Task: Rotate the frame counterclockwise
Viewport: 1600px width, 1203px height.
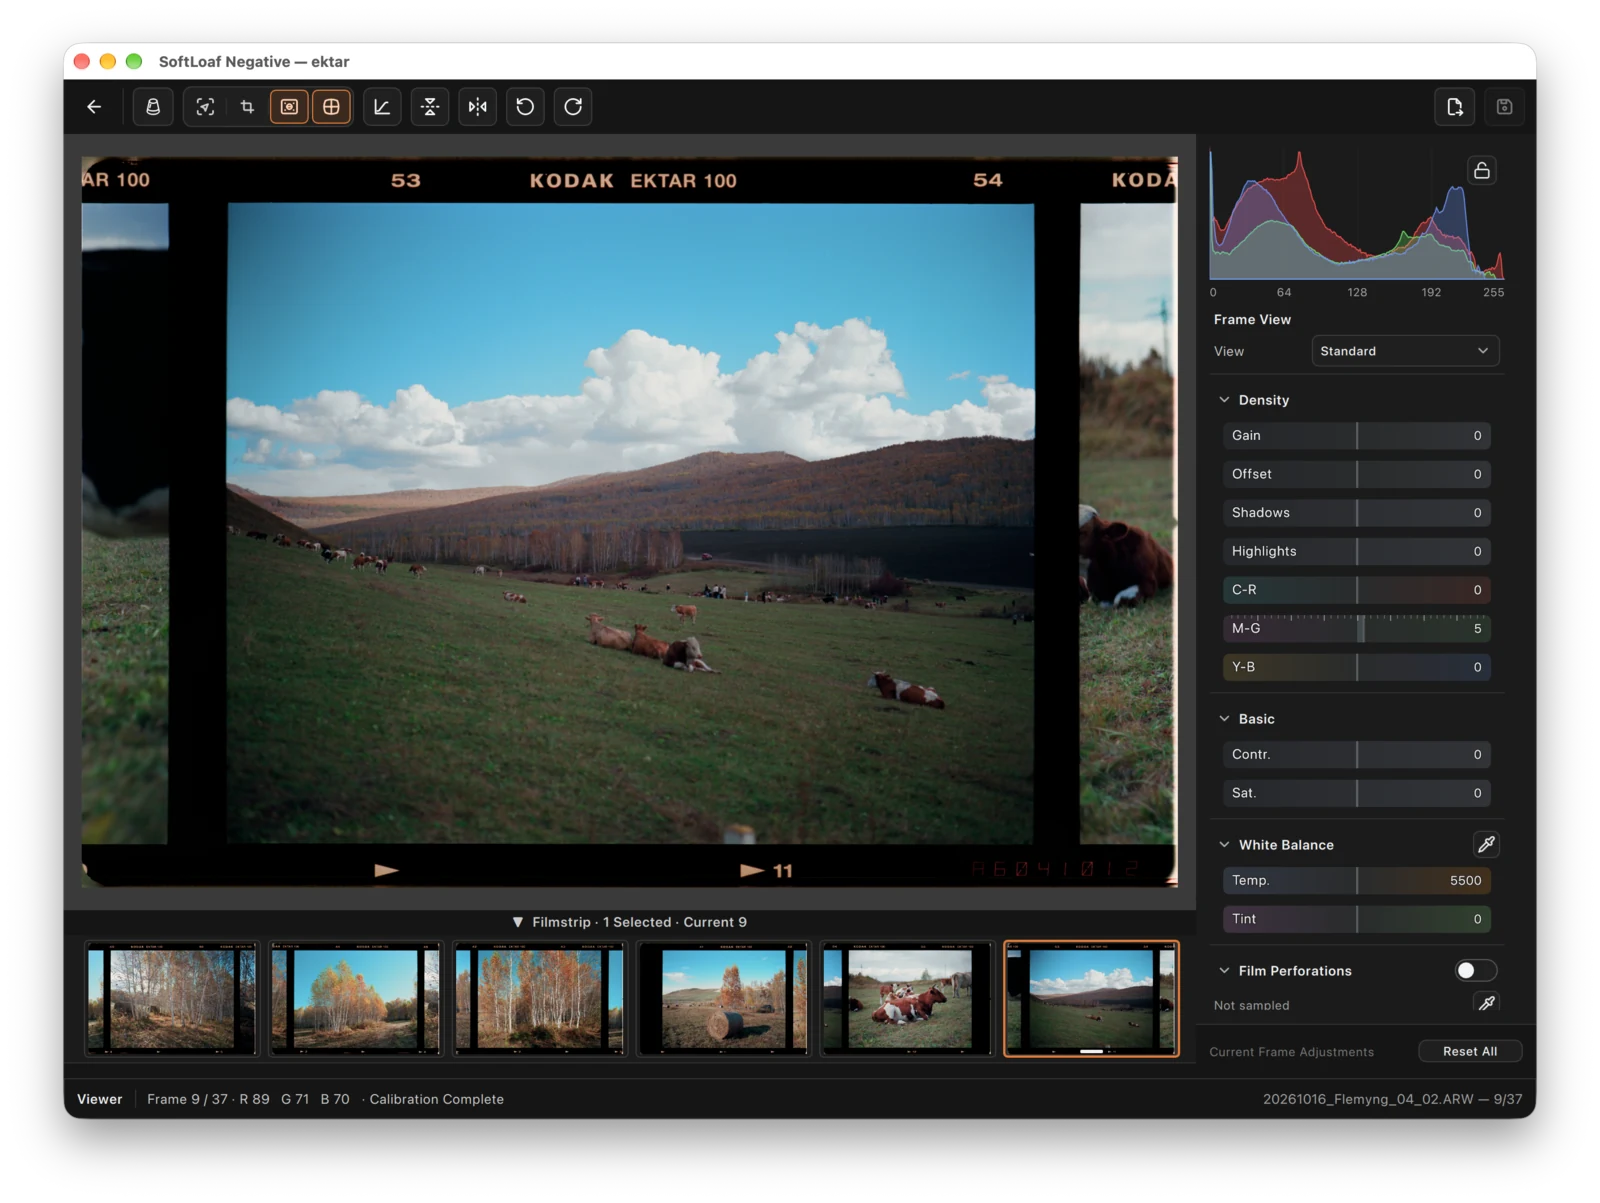Action: [x=525, y=107]
